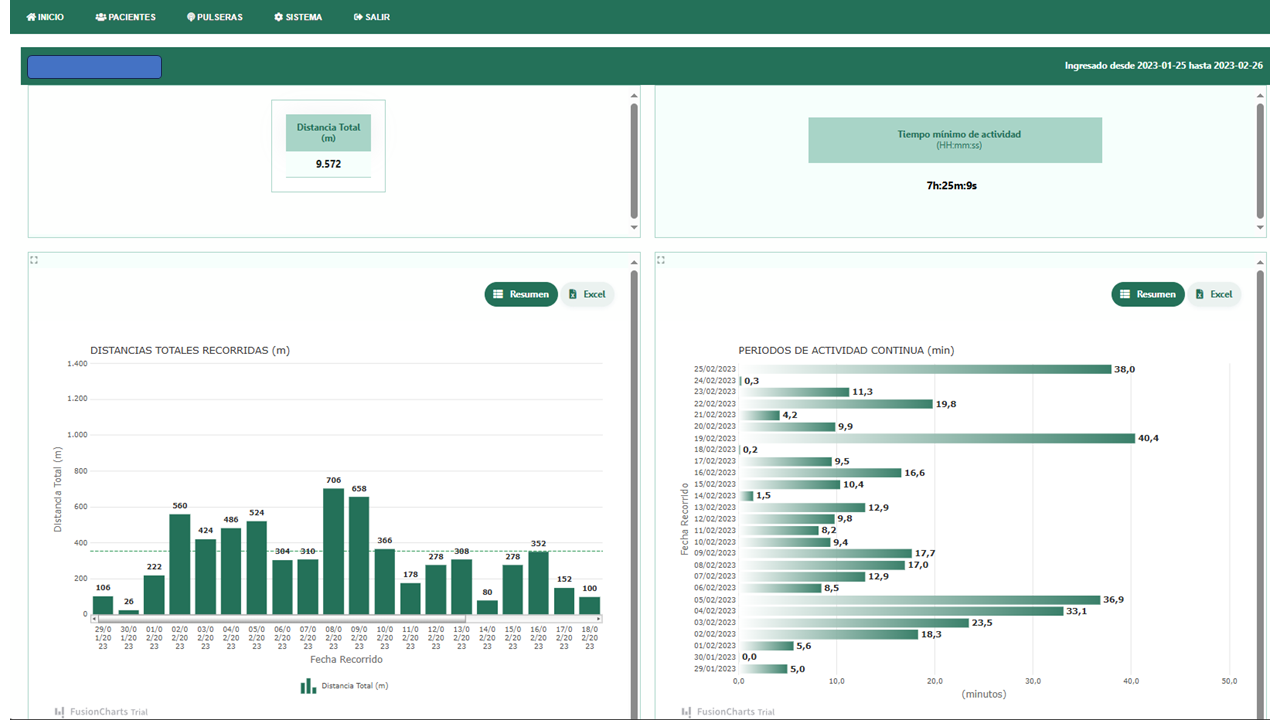Click the blue patient name button
1280x720 pixels.
94,67
